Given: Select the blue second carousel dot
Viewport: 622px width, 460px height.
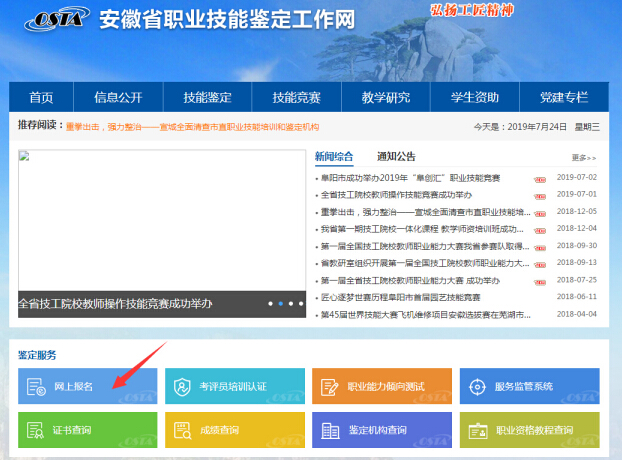Looking at the screenshot, I should click(281, 304).
